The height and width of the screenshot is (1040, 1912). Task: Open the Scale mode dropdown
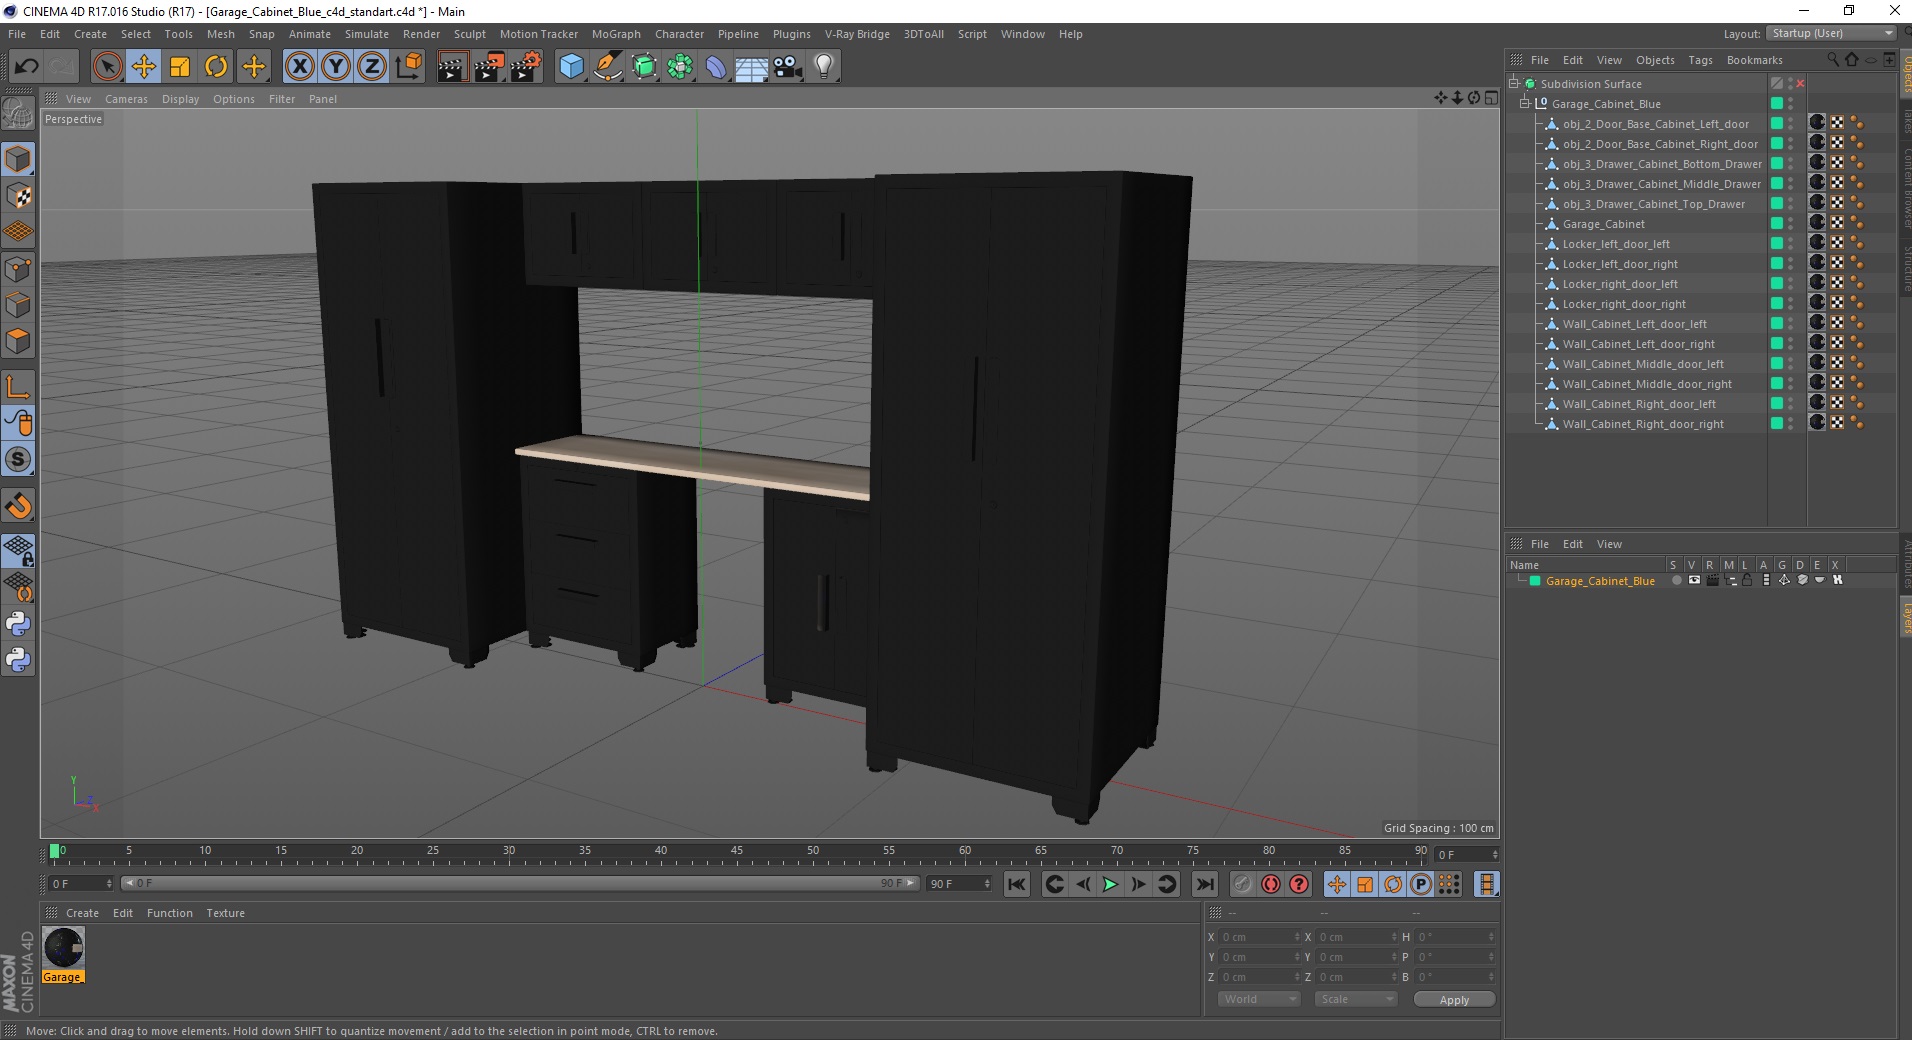coord(1355,999)
